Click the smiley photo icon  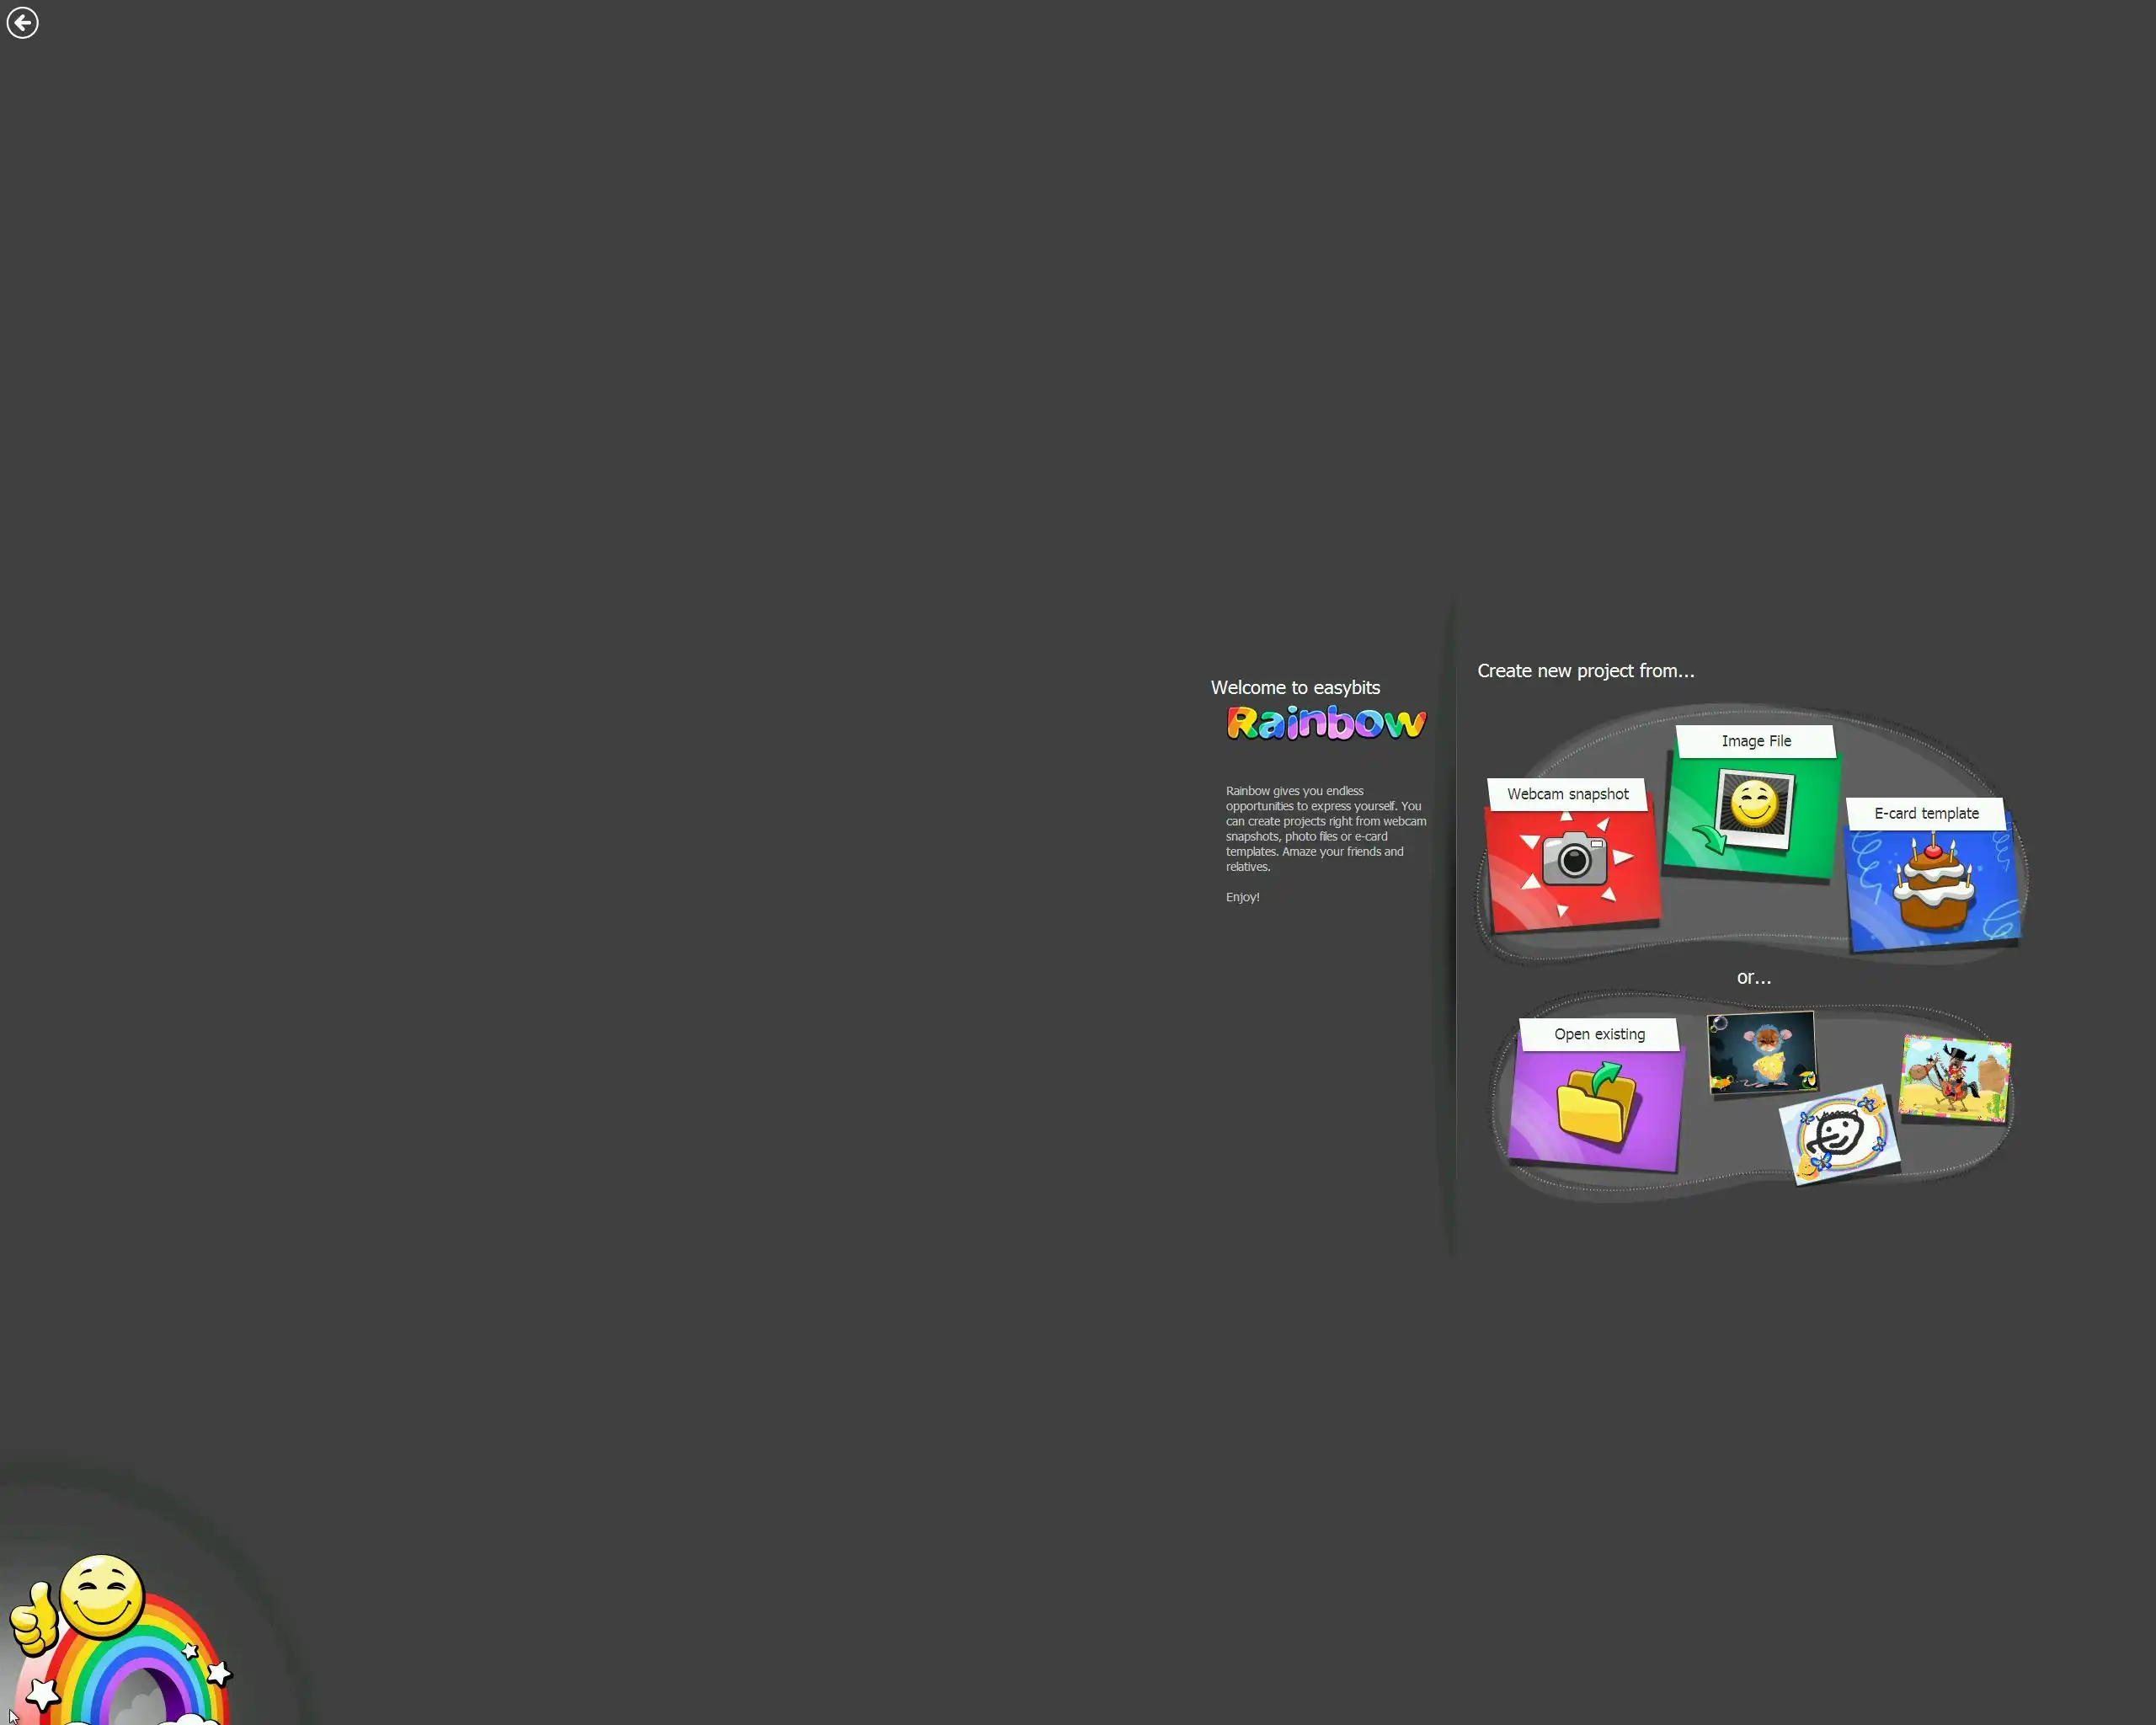[x=1754, y=807]
